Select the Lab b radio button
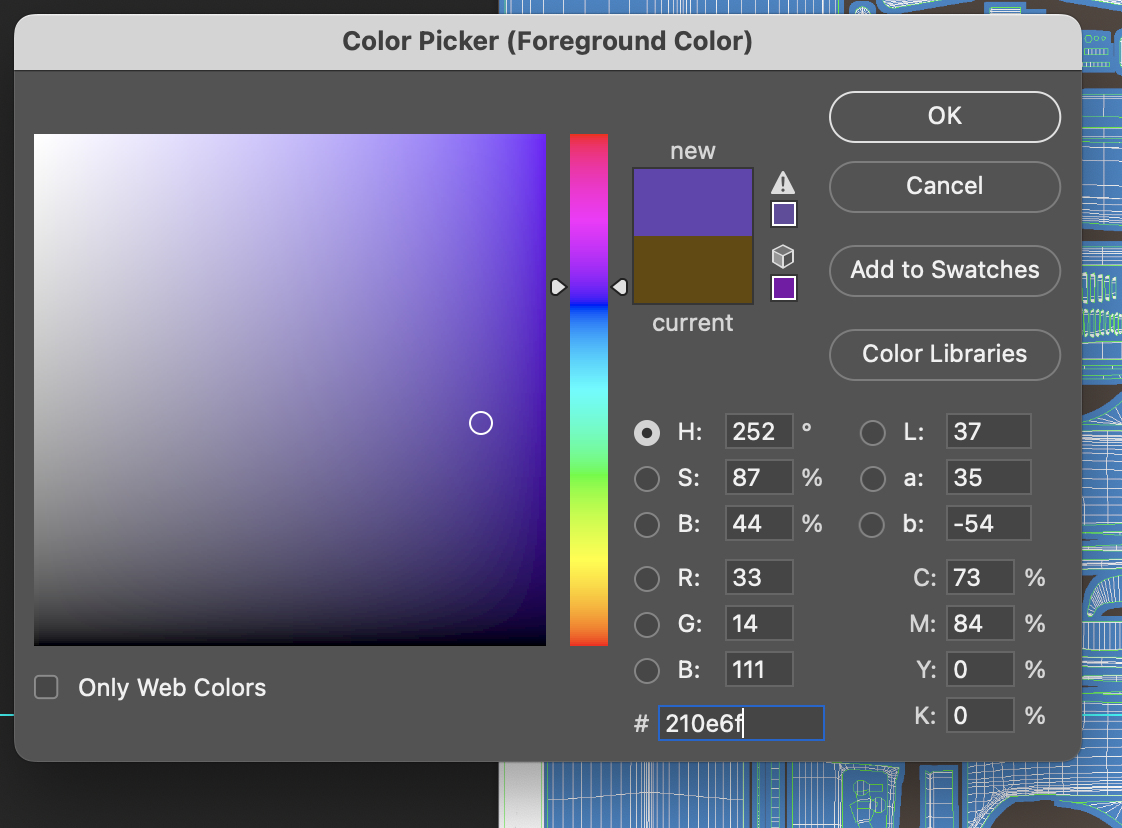Viewport: 1122px width, 828px height. 872,524
